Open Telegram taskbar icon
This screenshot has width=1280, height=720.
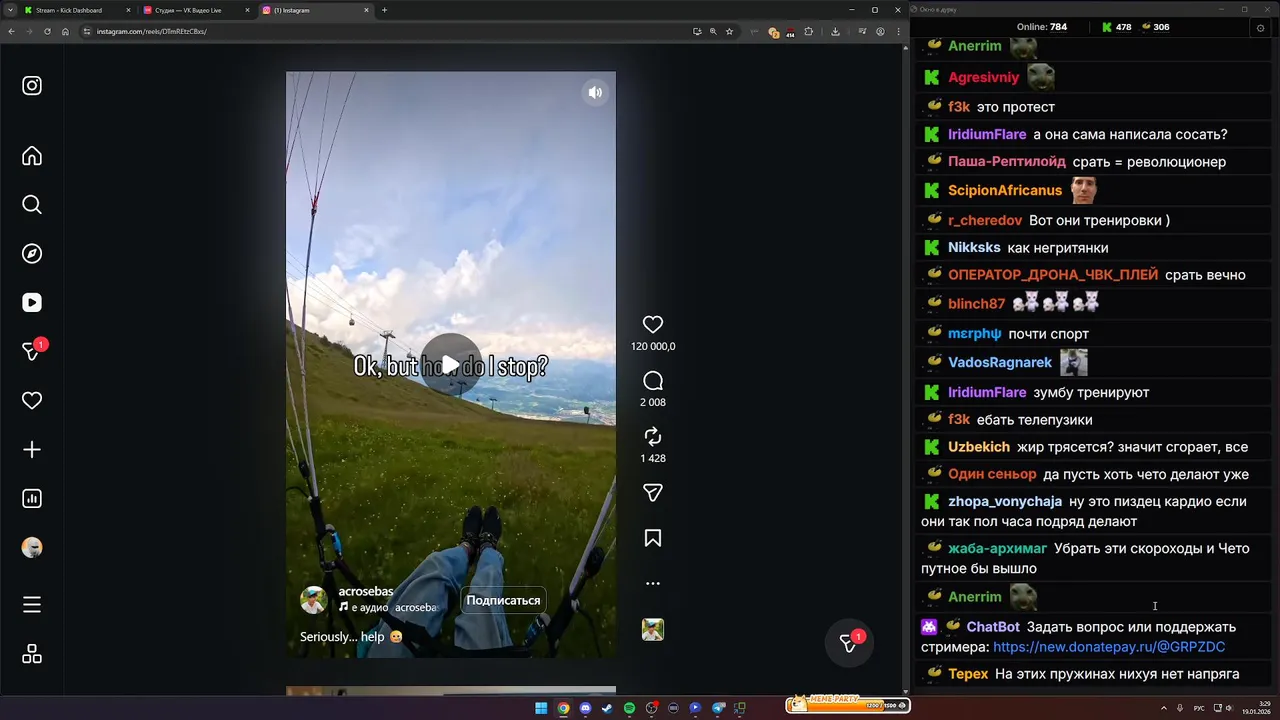717,708
